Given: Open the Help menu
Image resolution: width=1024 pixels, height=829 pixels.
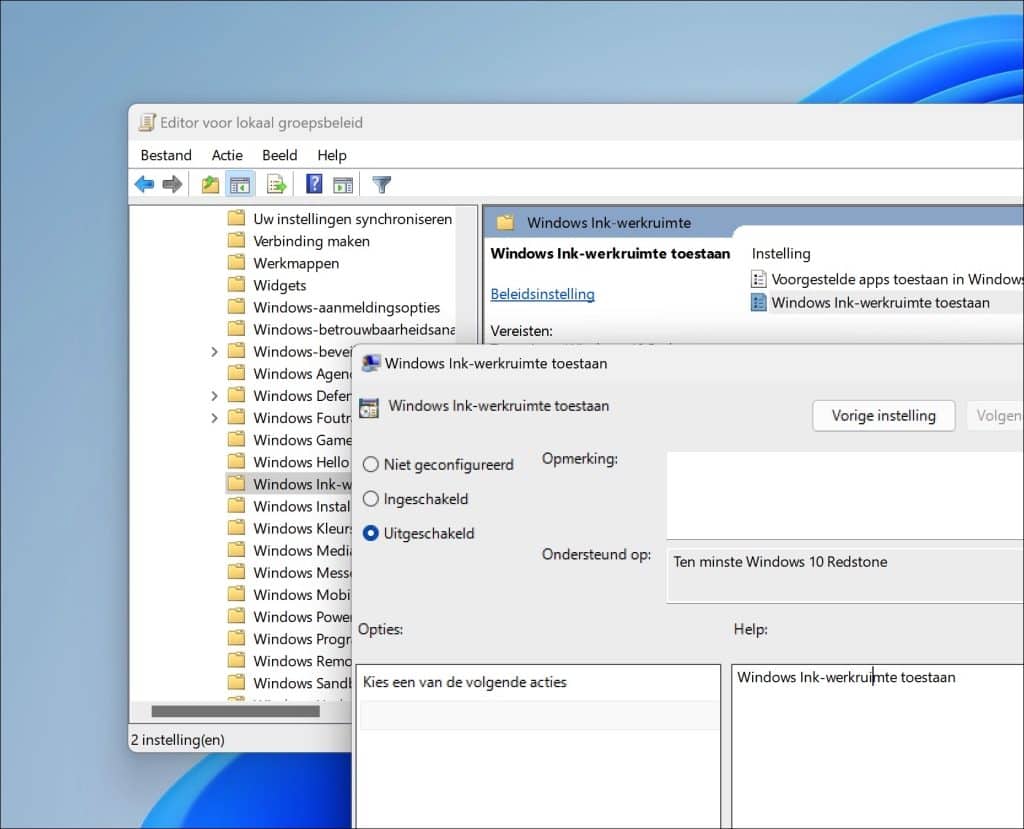Looking at the screenshot, I should tap(332, 155).
